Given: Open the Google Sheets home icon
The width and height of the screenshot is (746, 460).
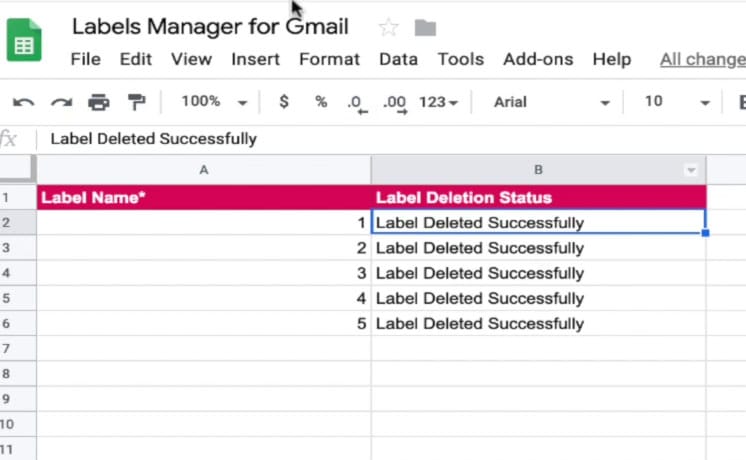Looking at the screenshot, I should (x=24, y=40).
